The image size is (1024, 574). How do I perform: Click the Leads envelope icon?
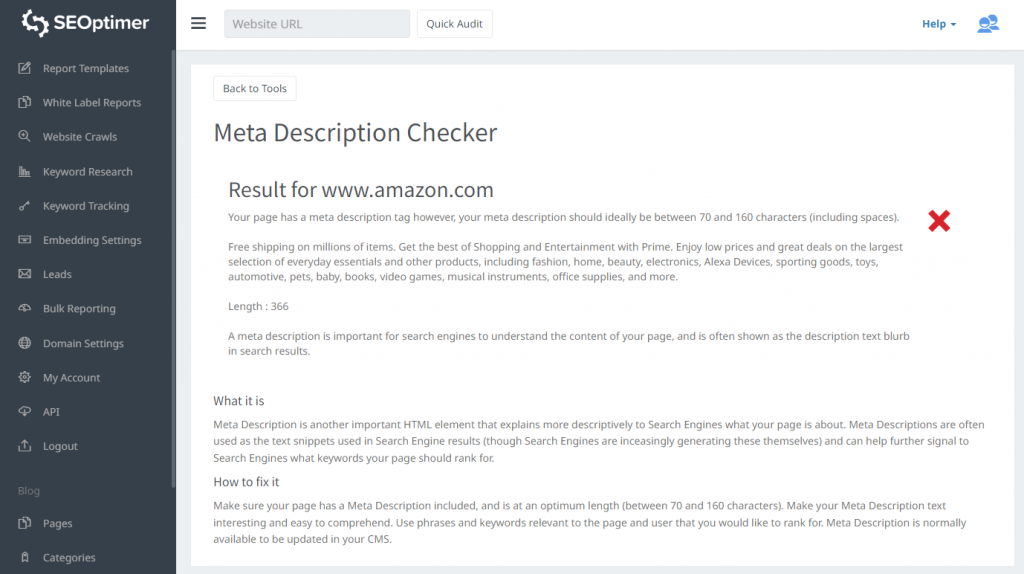click(x=24, y=274)
